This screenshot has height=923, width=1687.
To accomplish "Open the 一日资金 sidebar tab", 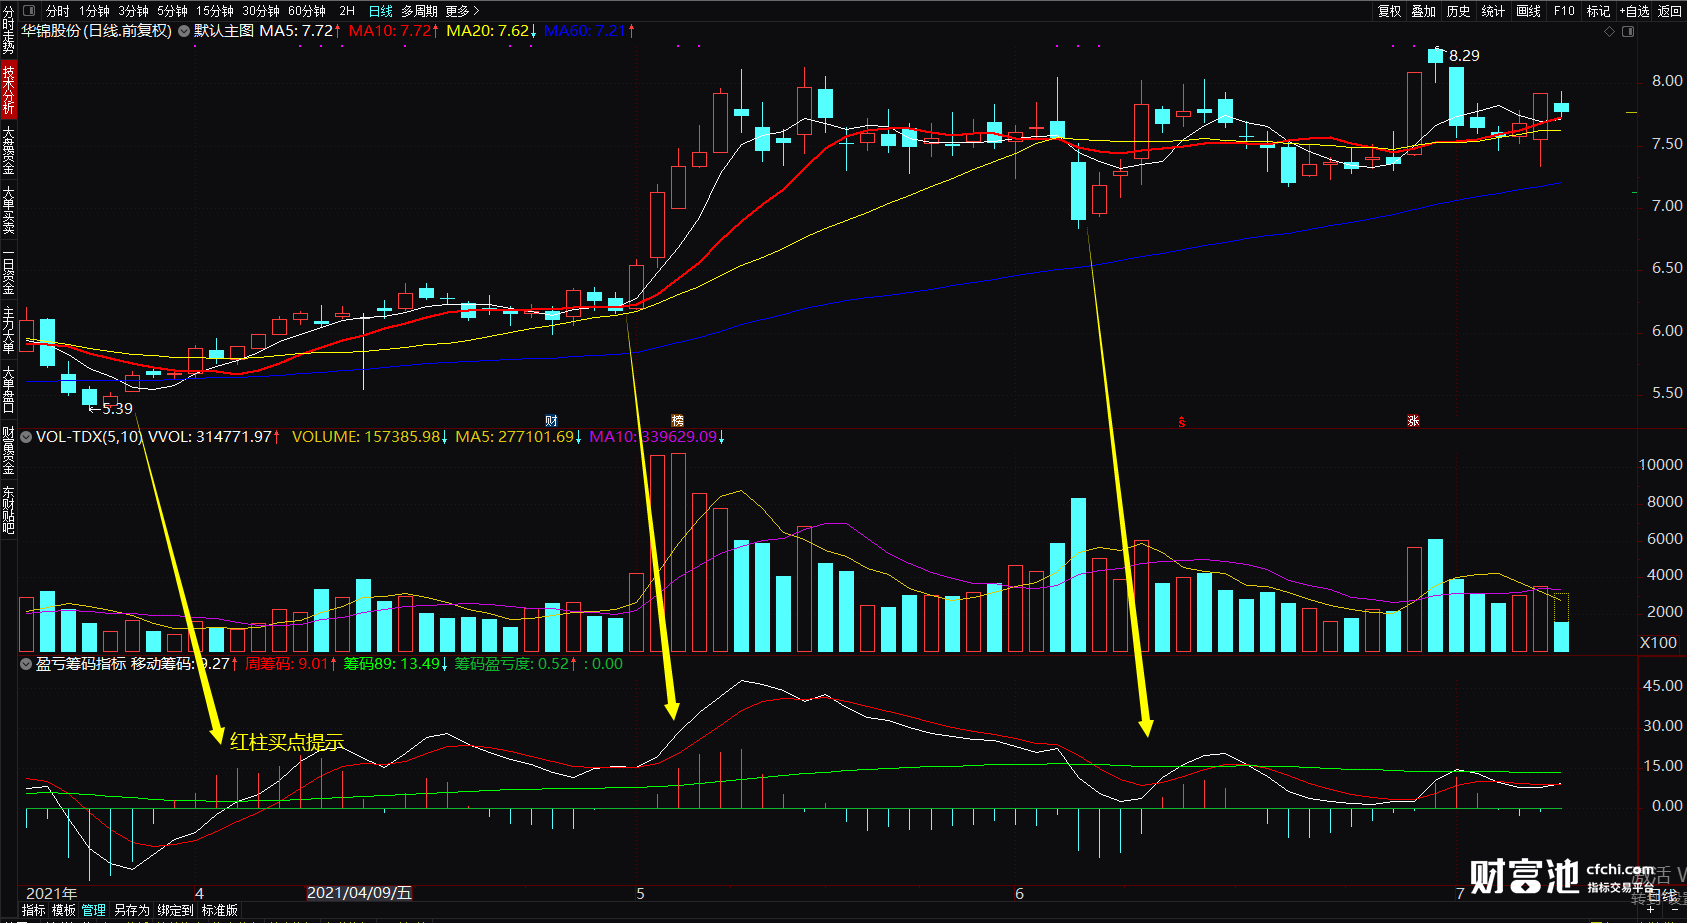I will click(8, 270).
